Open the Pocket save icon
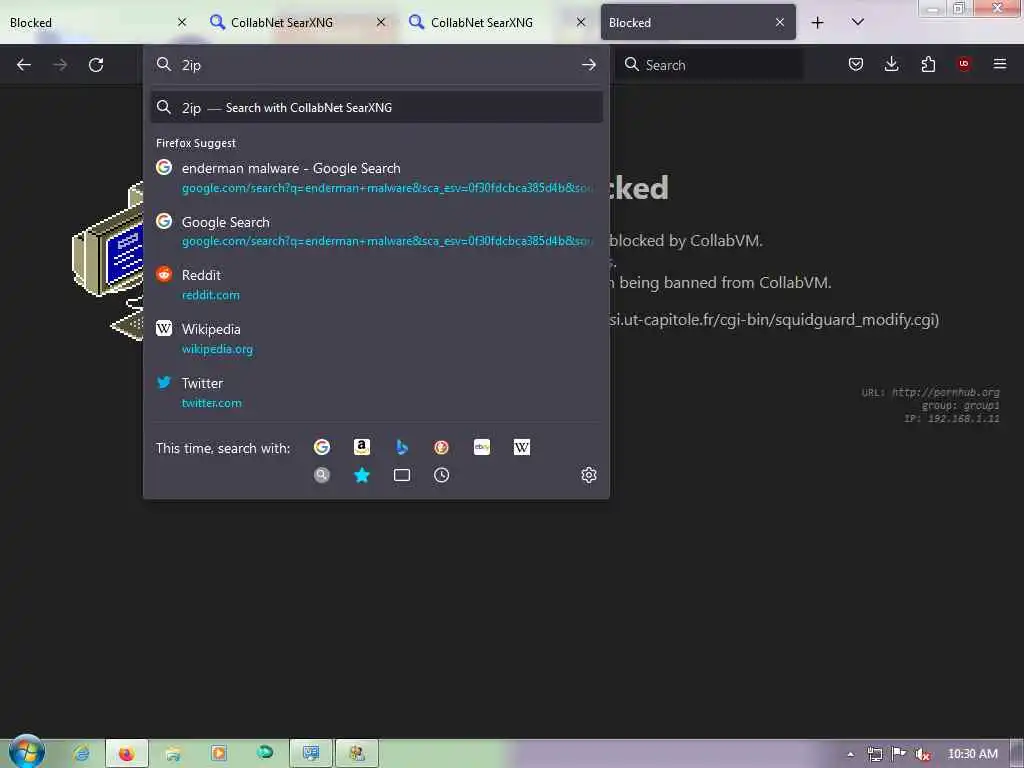 coord(856,64)
